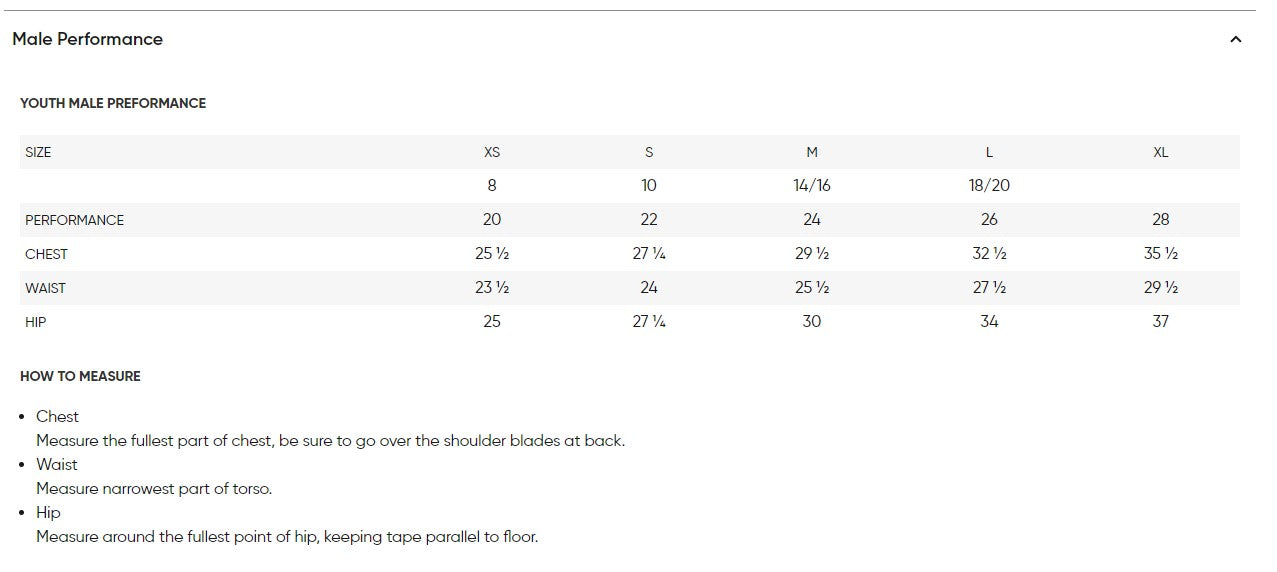Click the CHEST row label
This screenshot has width=1277, height=572.
tap(46, 254)
